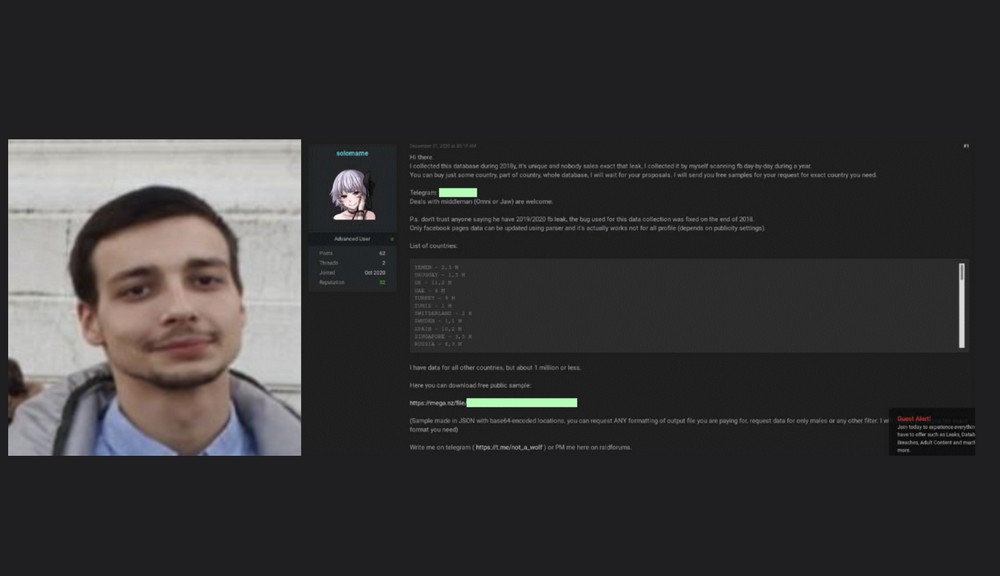Viewport: 1000px width, 576px height.
Task: Click the post date timestamp
Action: [x=443, y=146]
